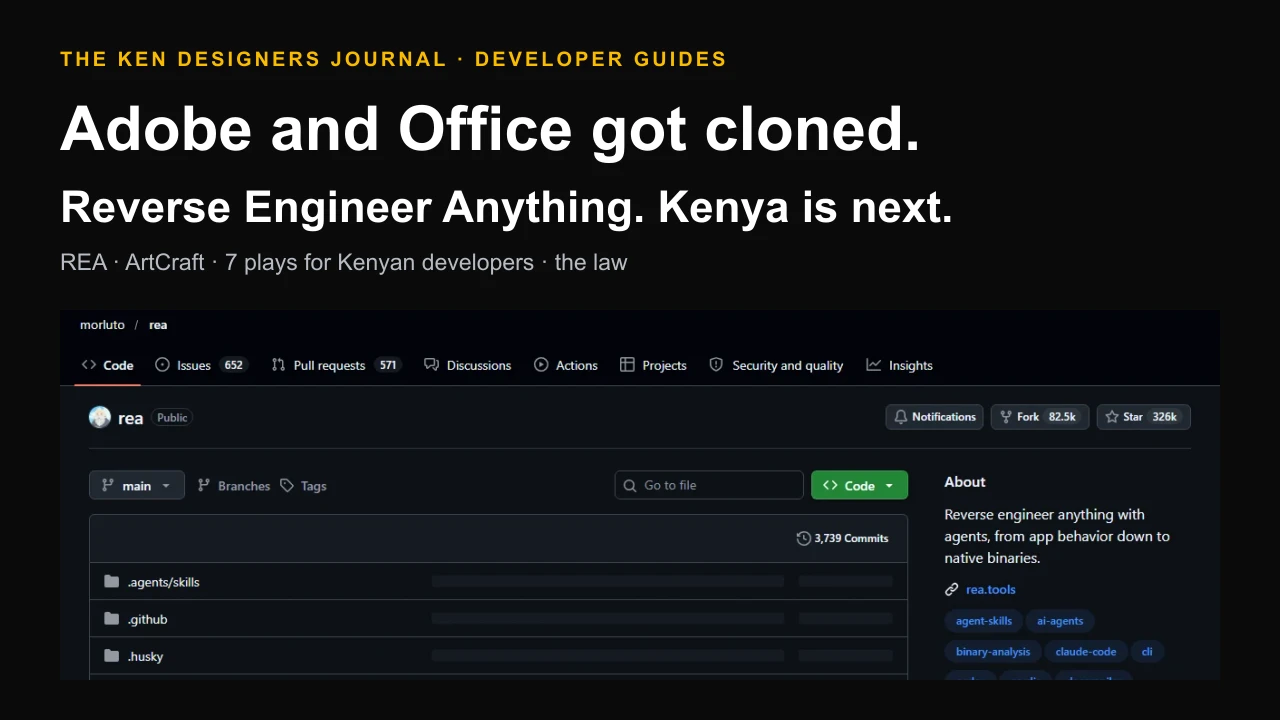Fork the rea repository
Image resolution: width=1280 pixels, height=720 pixels.
pyautogui.click(x=1039, y=417)
